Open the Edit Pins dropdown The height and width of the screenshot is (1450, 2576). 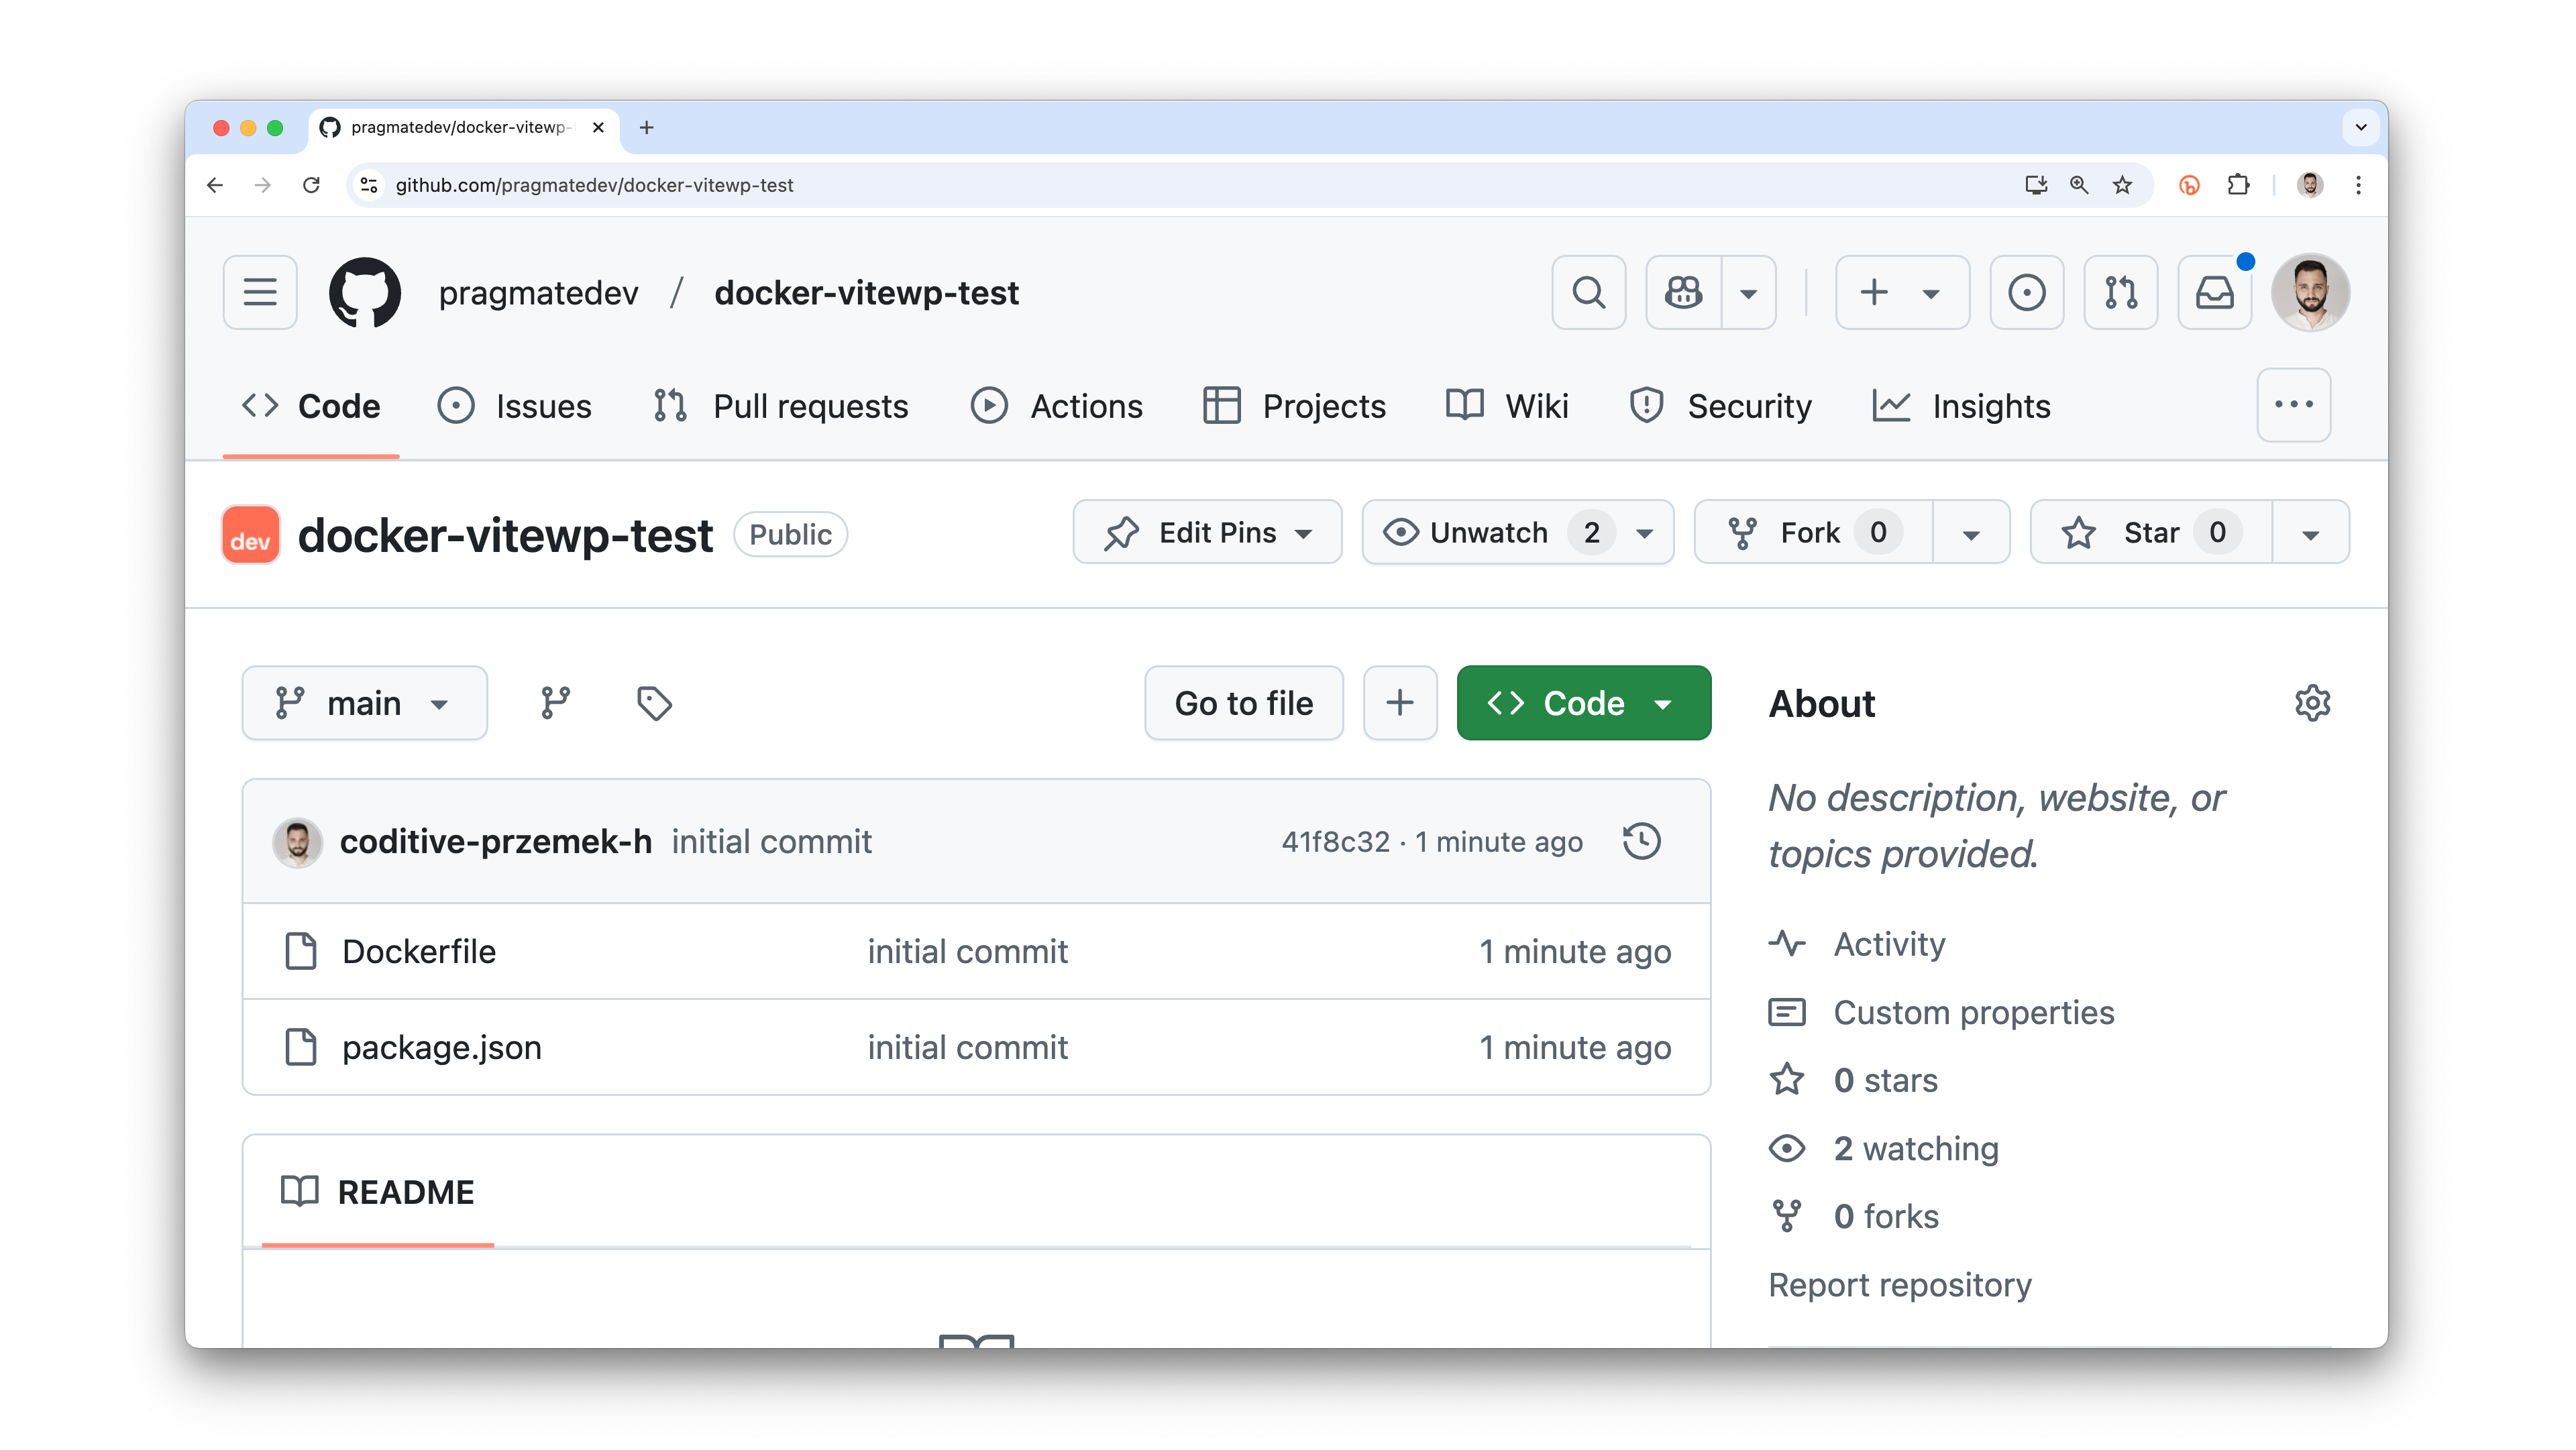pyautogui.click(x=1207, y=532)
